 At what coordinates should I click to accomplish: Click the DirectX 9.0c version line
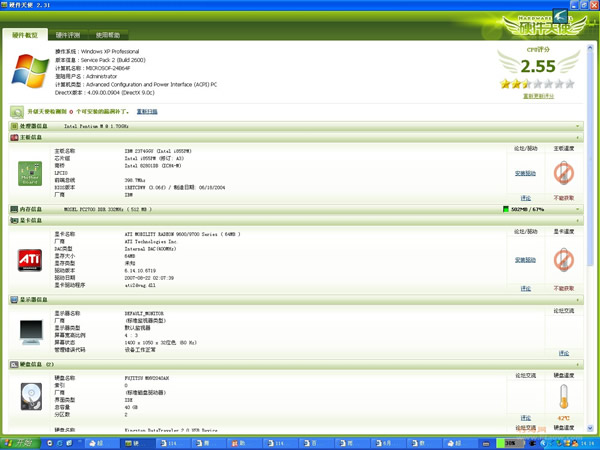click(x=104, y=93)
